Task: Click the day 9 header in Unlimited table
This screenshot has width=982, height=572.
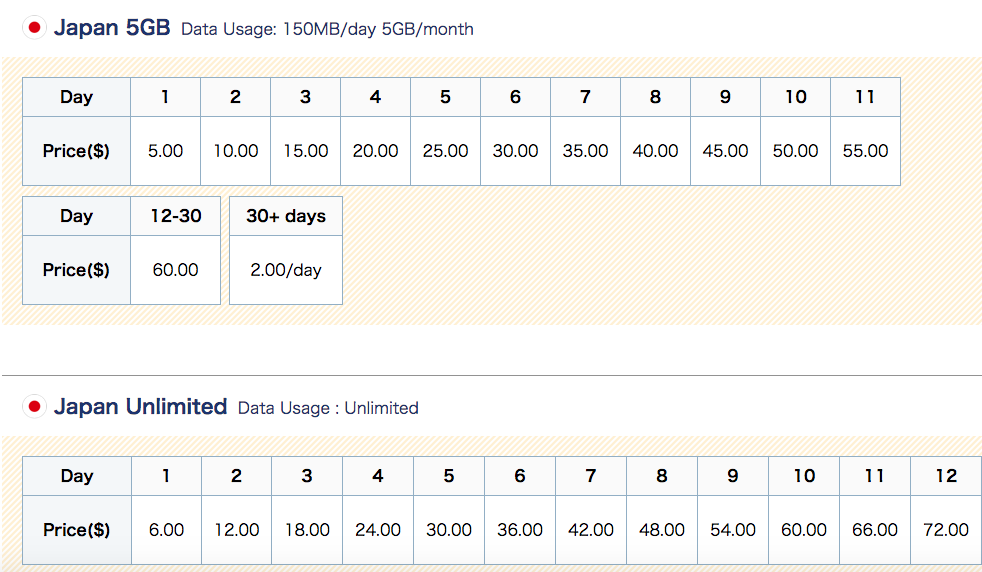Action: pos(733,476)
